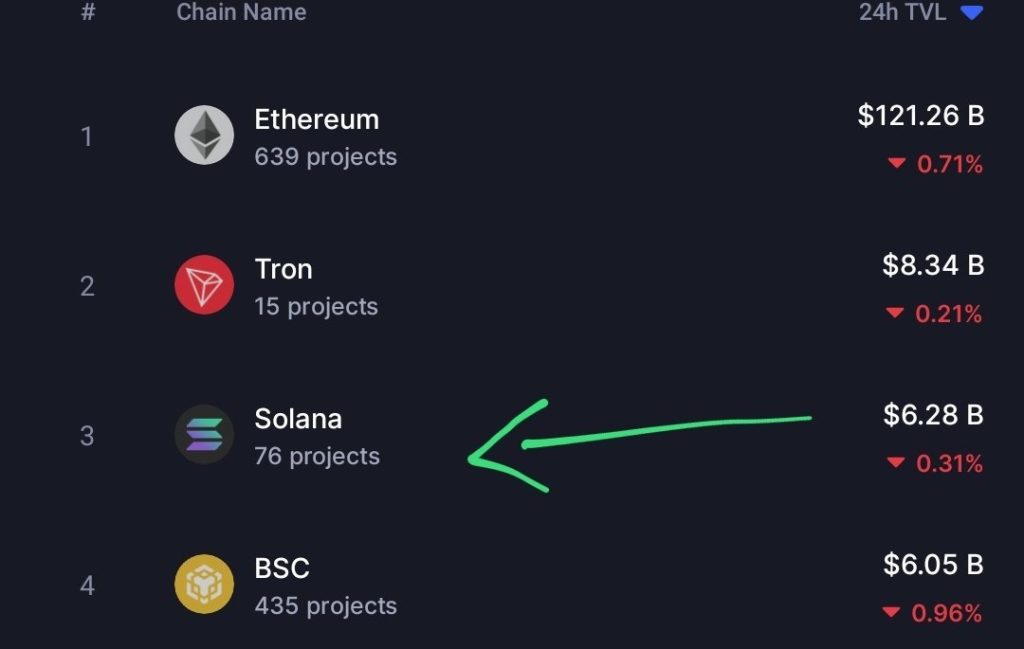The width and height of the screenshot is (1024, 649).
Task: Click Solana's $6.28 B TVL value
Action: click(933, 415)
